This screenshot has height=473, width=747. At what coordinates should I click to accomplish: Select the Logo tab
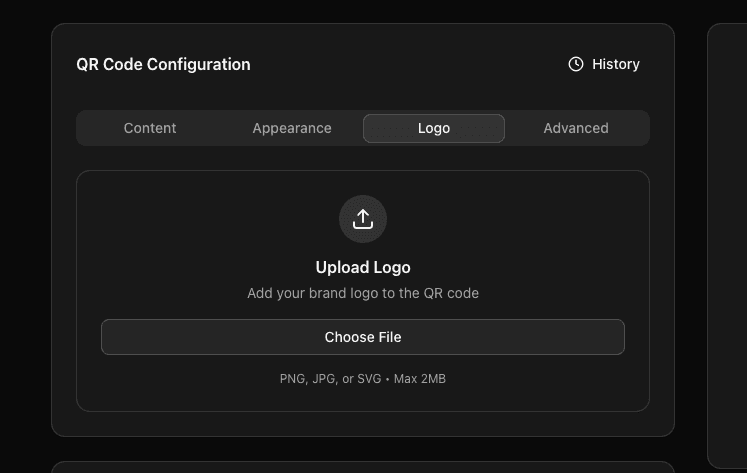[x=434, y=128]
